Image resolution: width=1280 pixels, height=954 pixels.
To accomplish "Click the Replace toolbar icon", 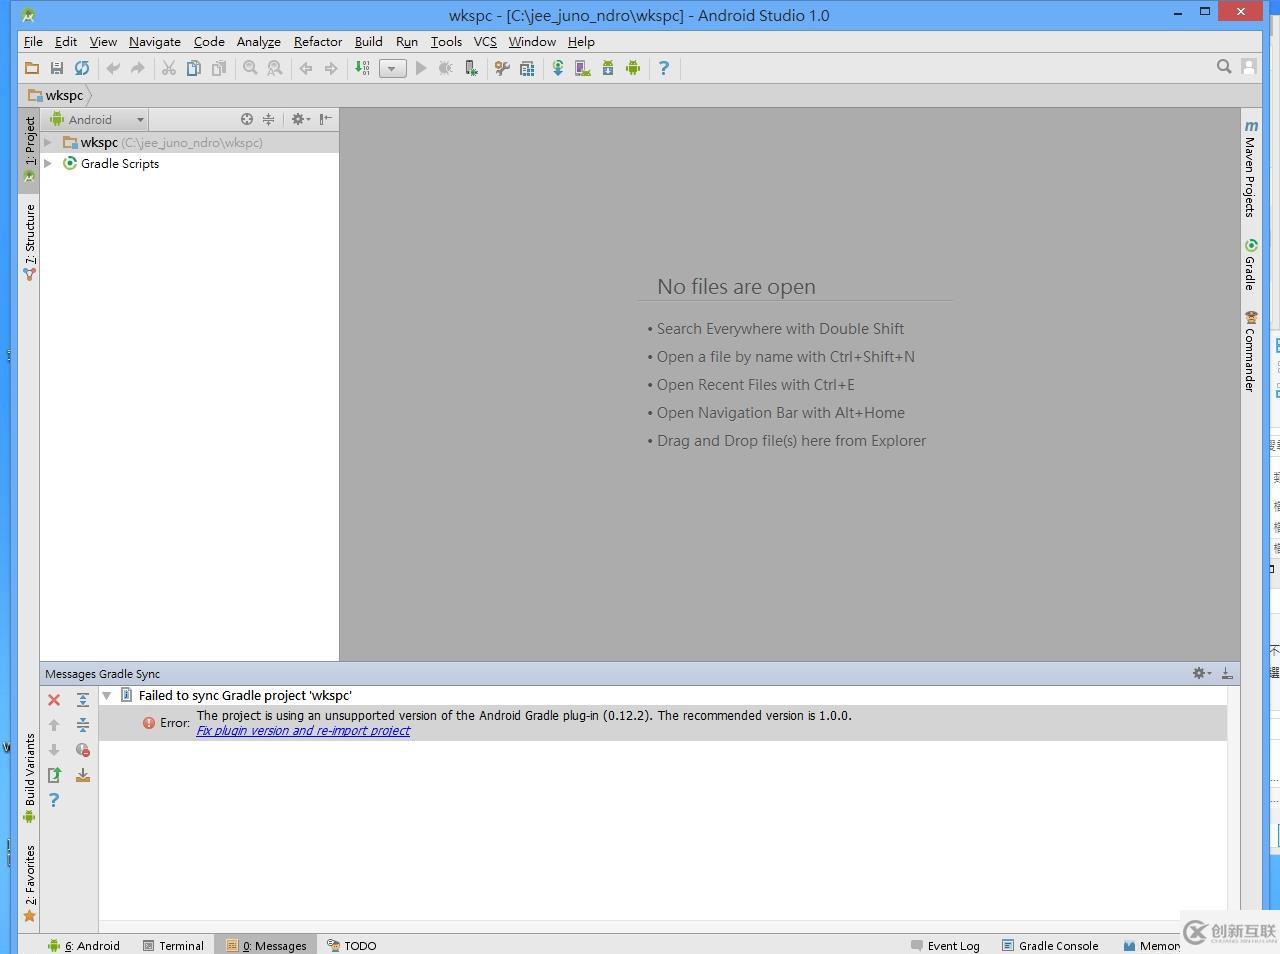I will [274, 68].
